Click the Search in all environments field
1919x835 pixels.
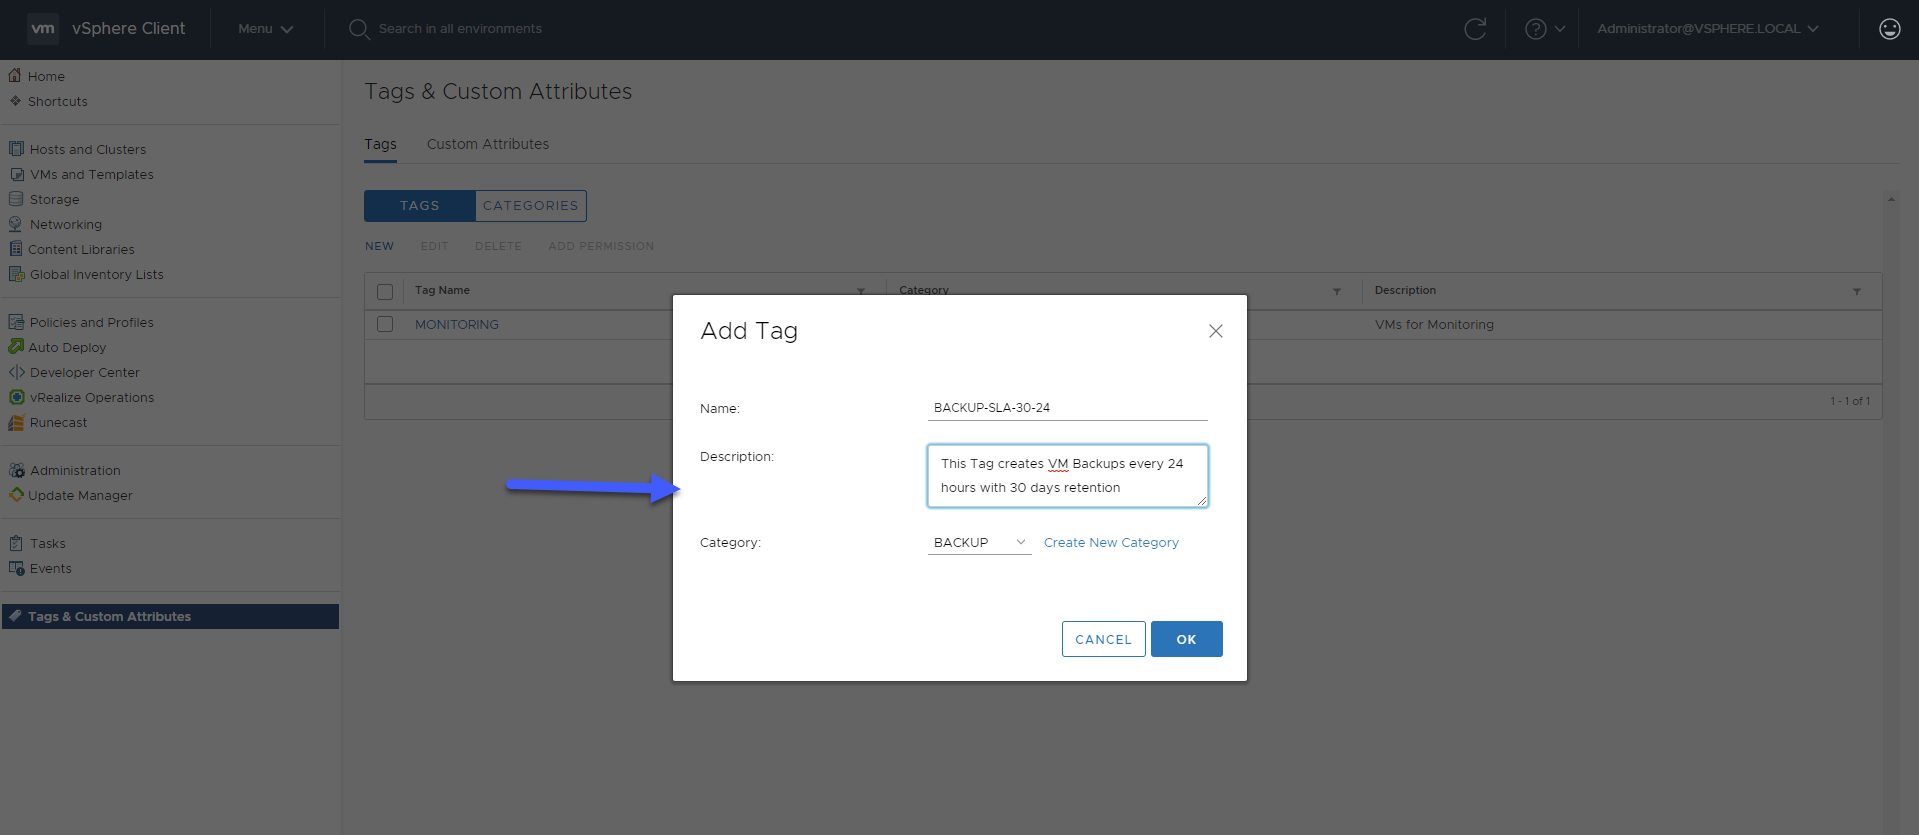pos(460,29)
